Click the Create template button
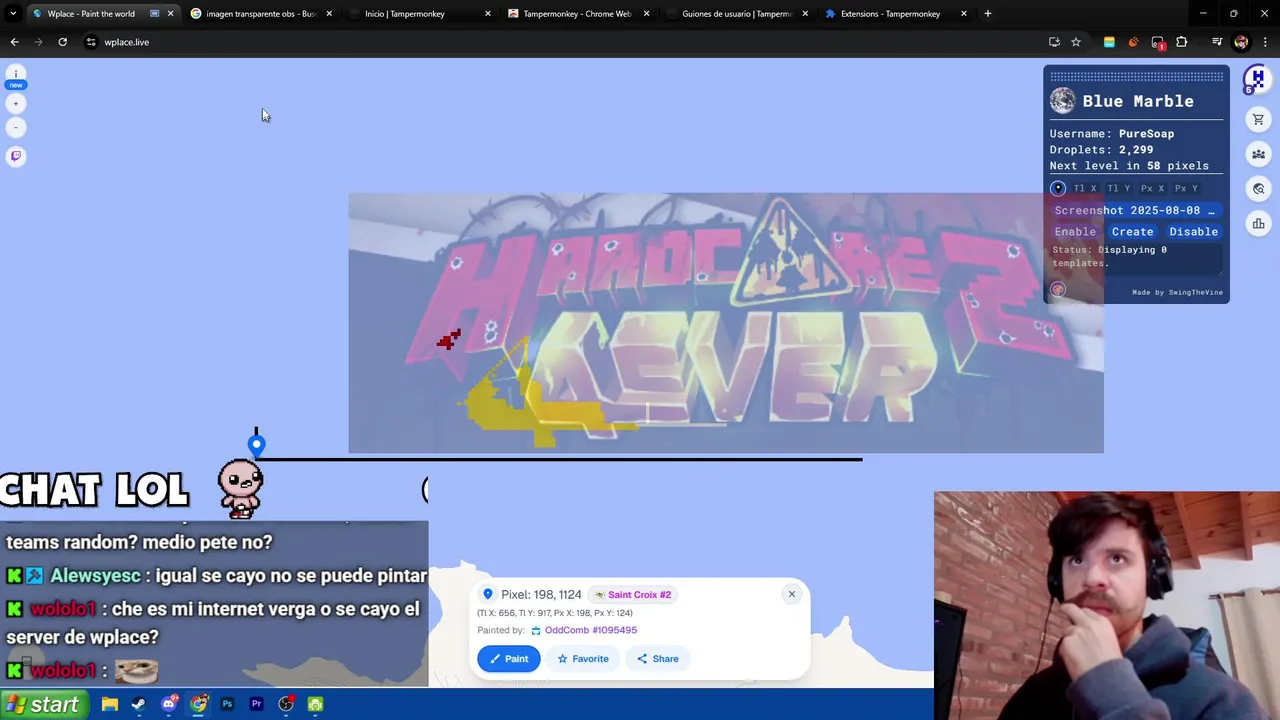Screen dimensions: 1280x720 (x=1132, y=232)
